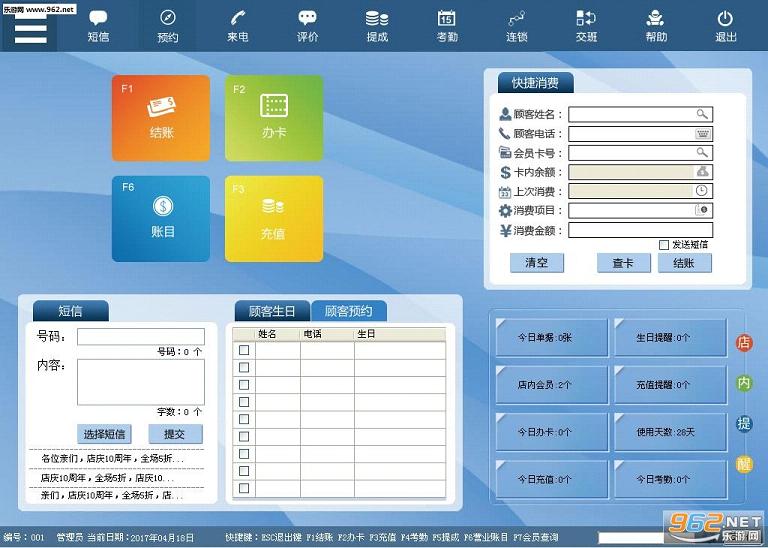Screen dimensions: 768x548
Task: Click the yellow 醒 circle icon
Action: click(744, 464)
